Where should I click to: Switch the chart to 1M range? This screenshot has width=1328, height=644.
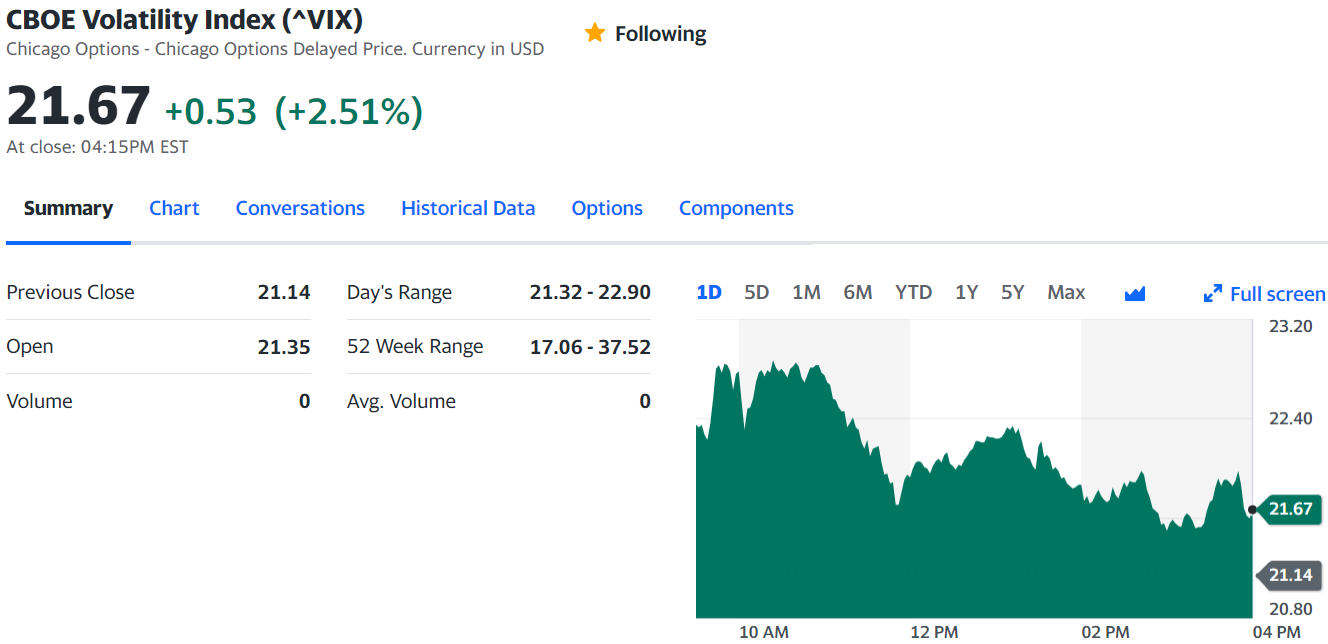click(x=806, y=293)
